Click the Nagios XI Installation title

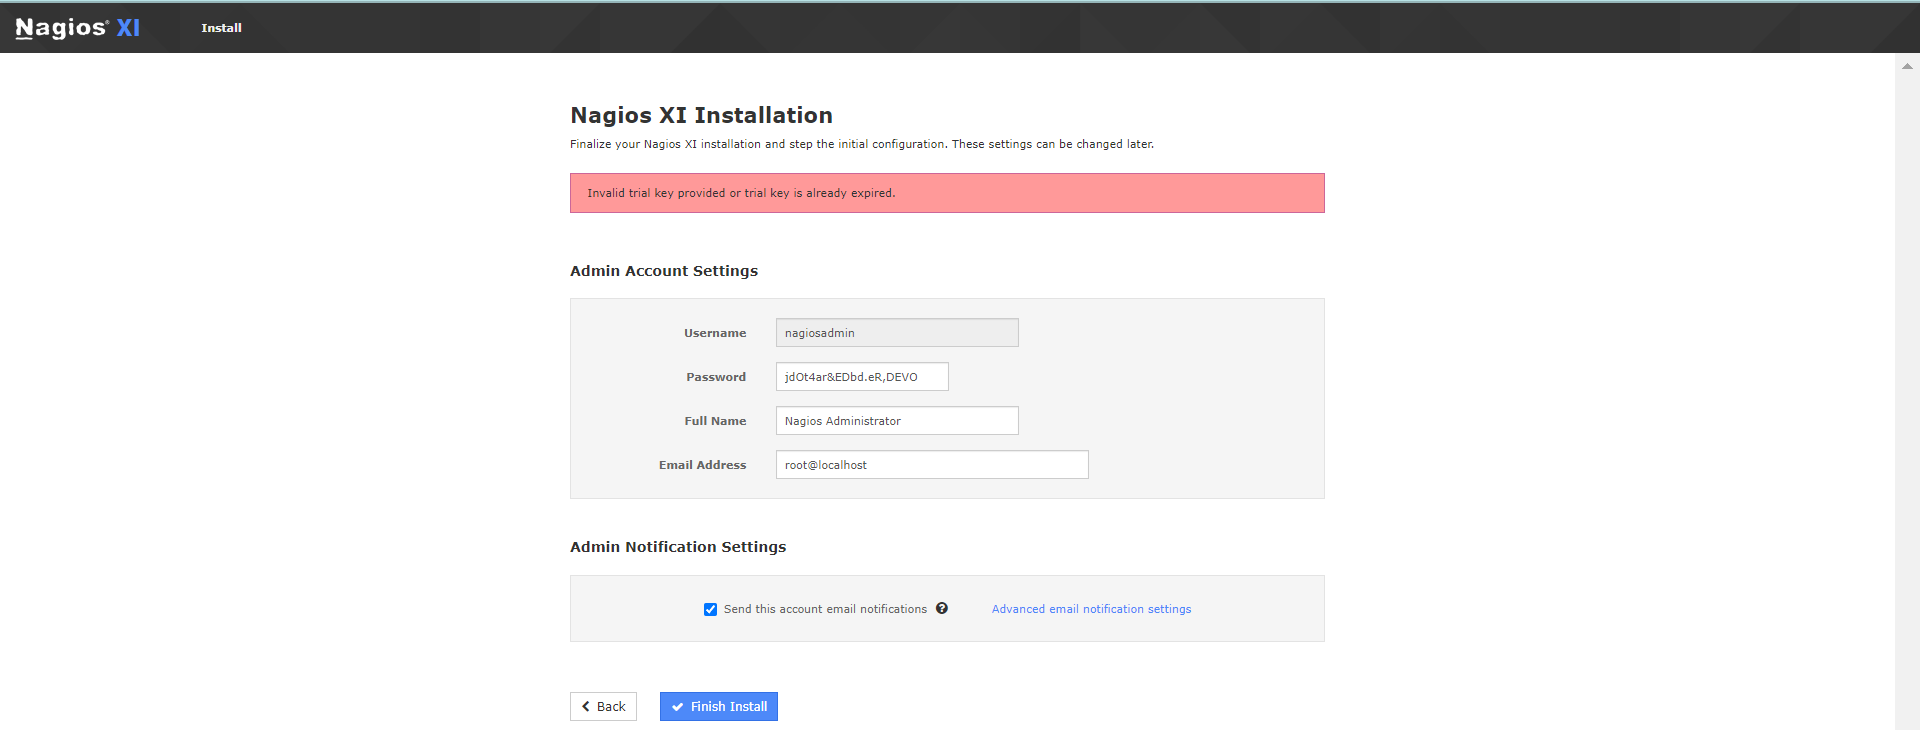tap(701, 115)
